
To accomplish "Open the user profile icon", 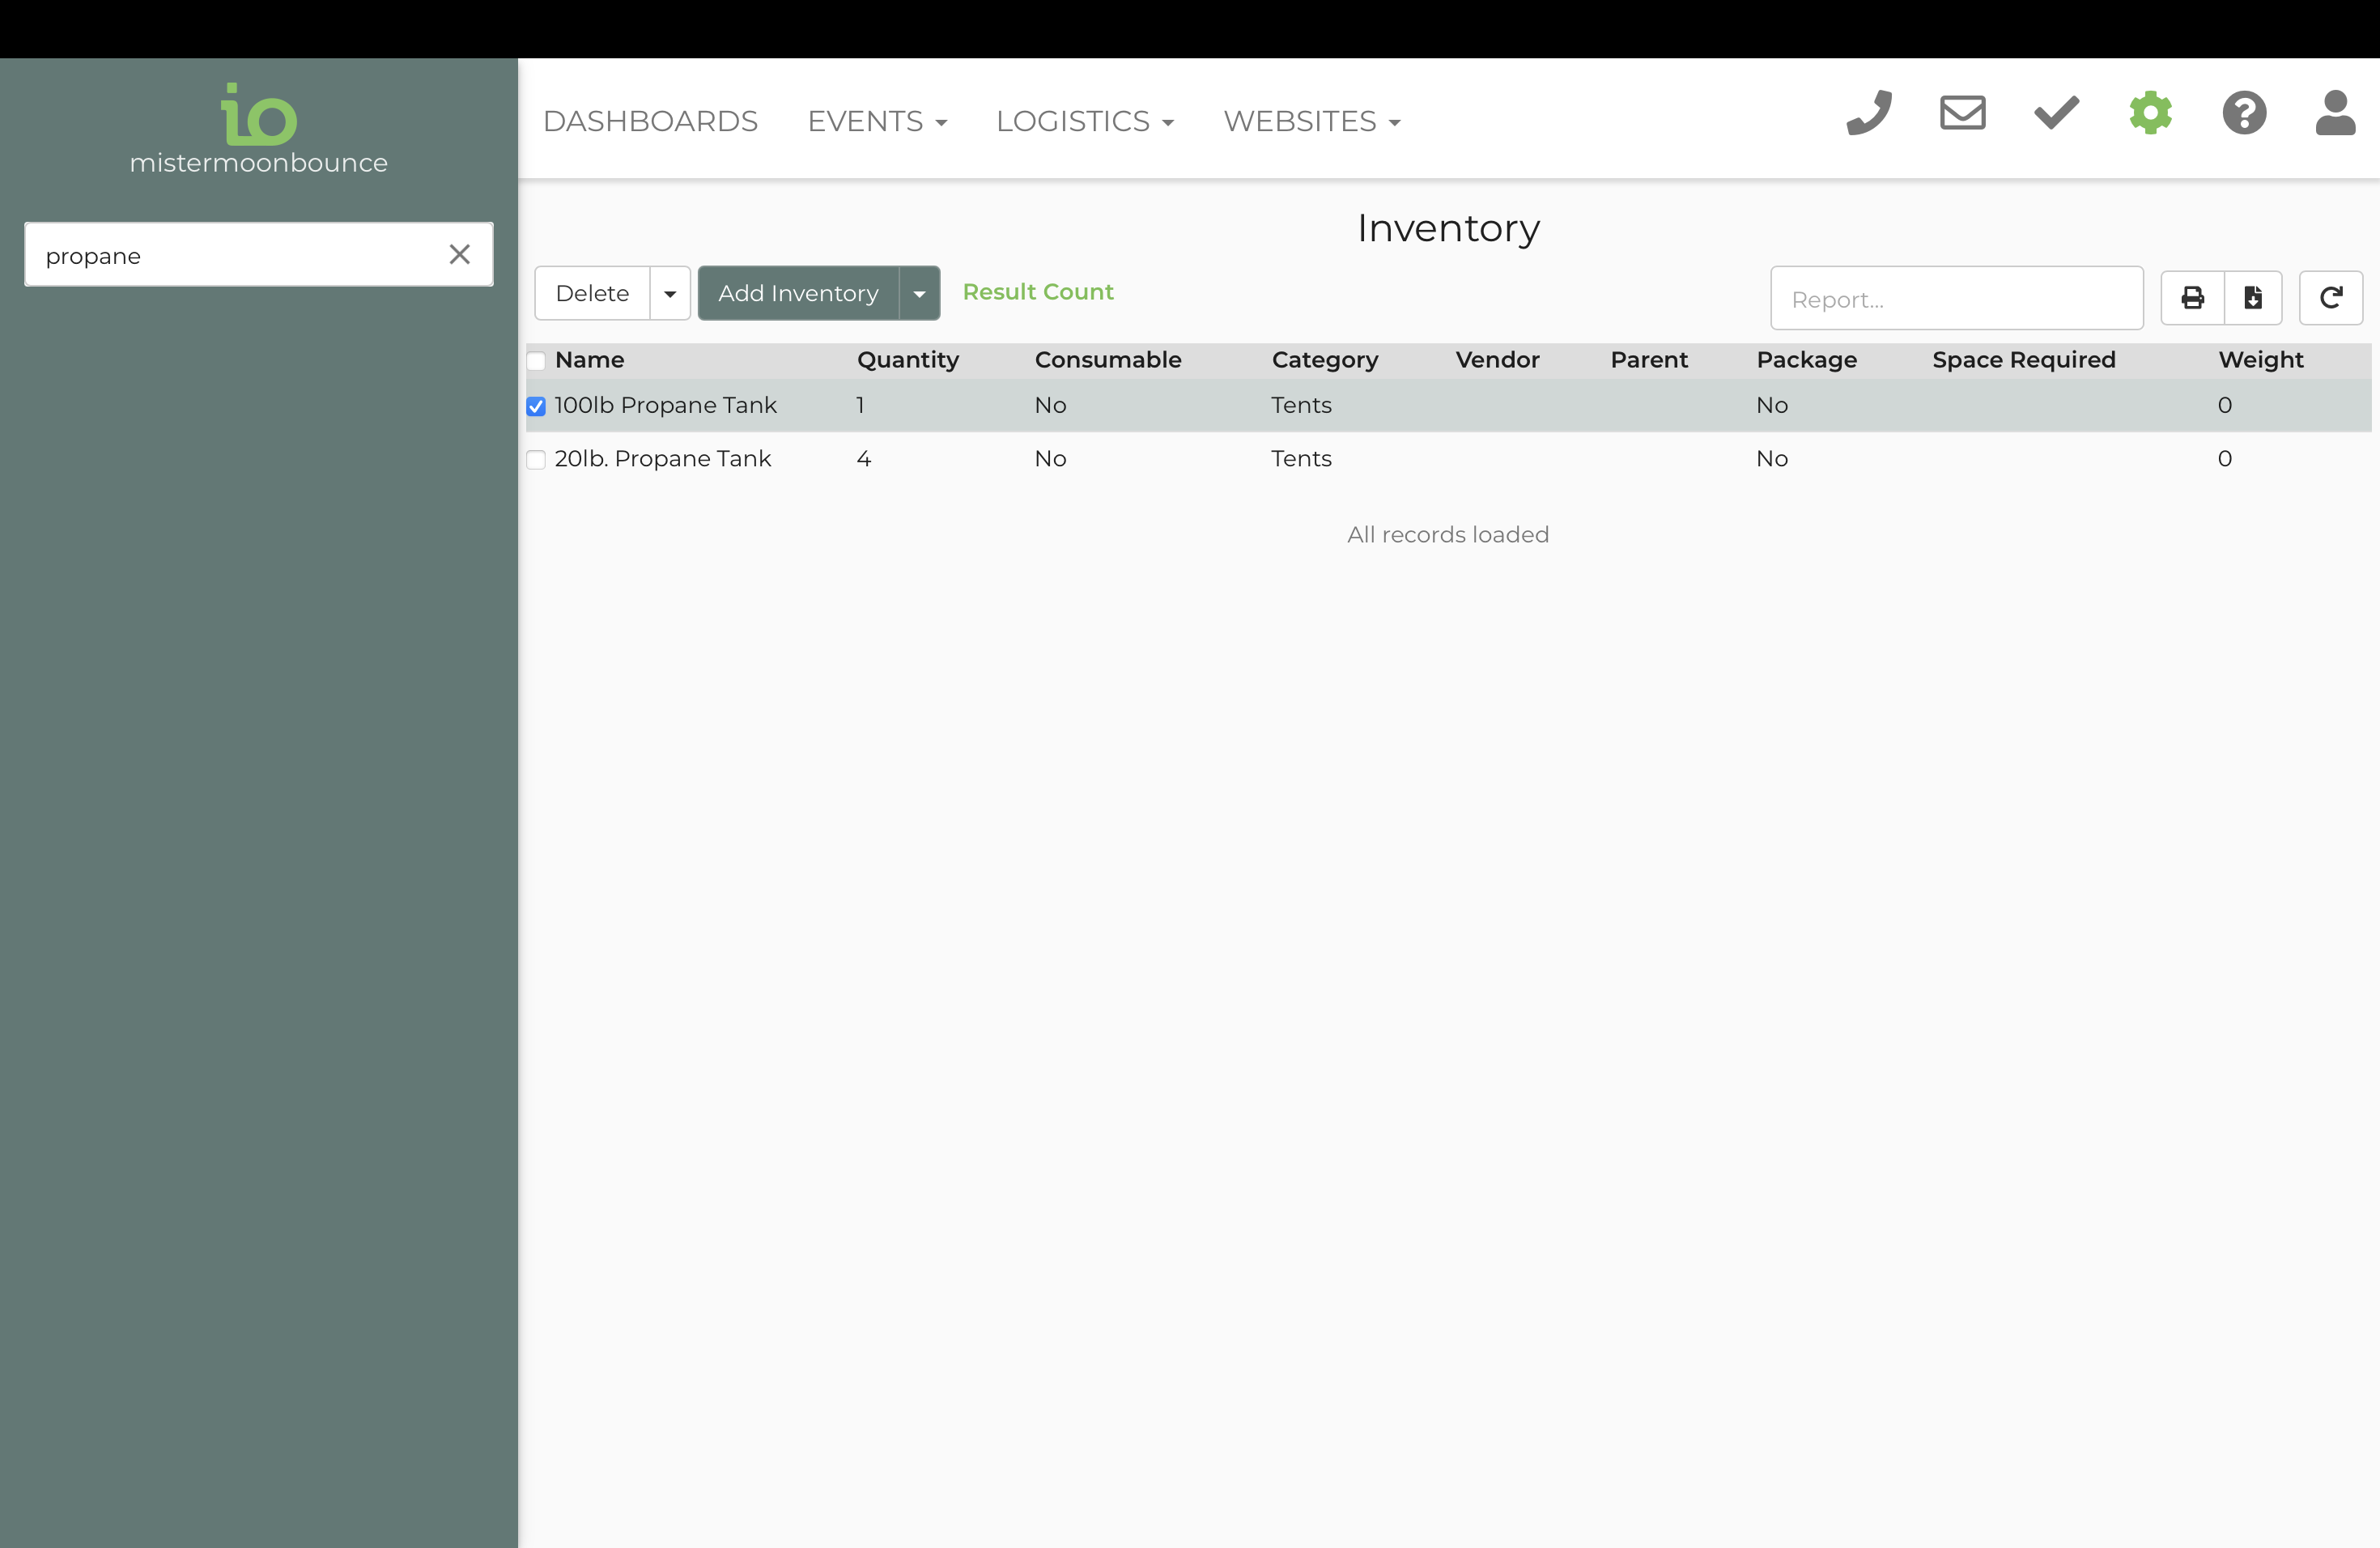I will 2335,113.
